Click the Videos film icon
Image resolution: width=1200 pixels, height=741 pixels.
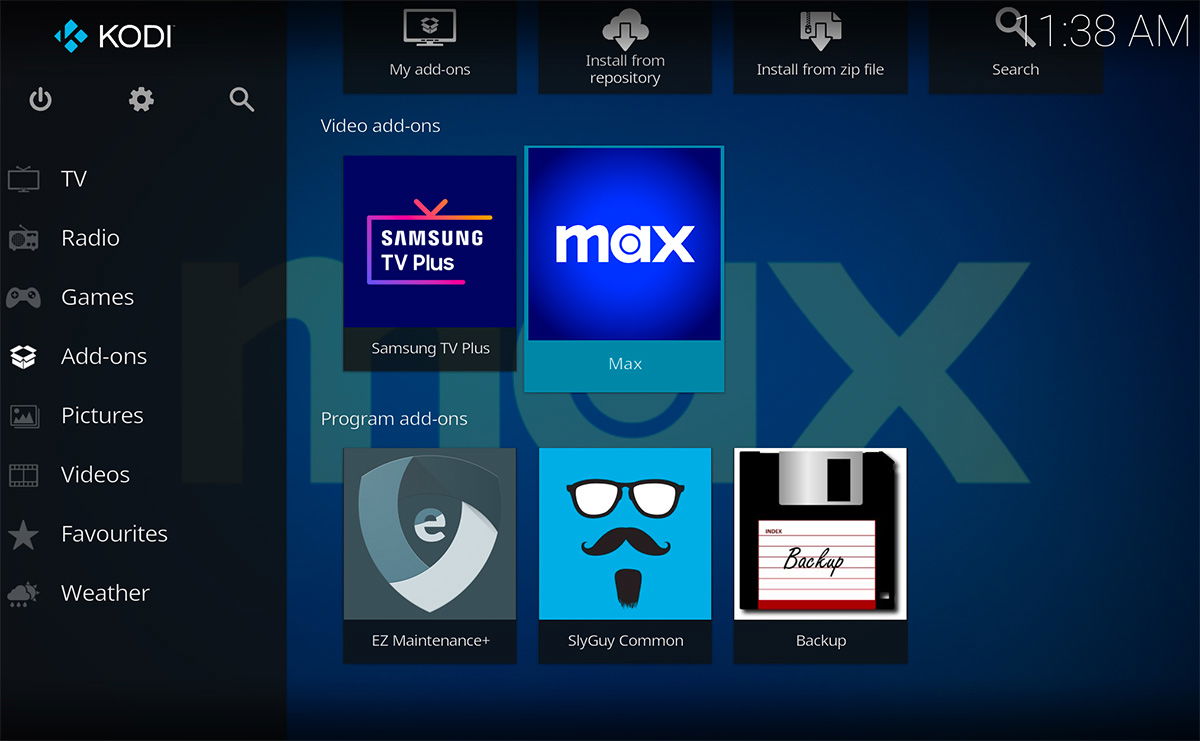23,474
